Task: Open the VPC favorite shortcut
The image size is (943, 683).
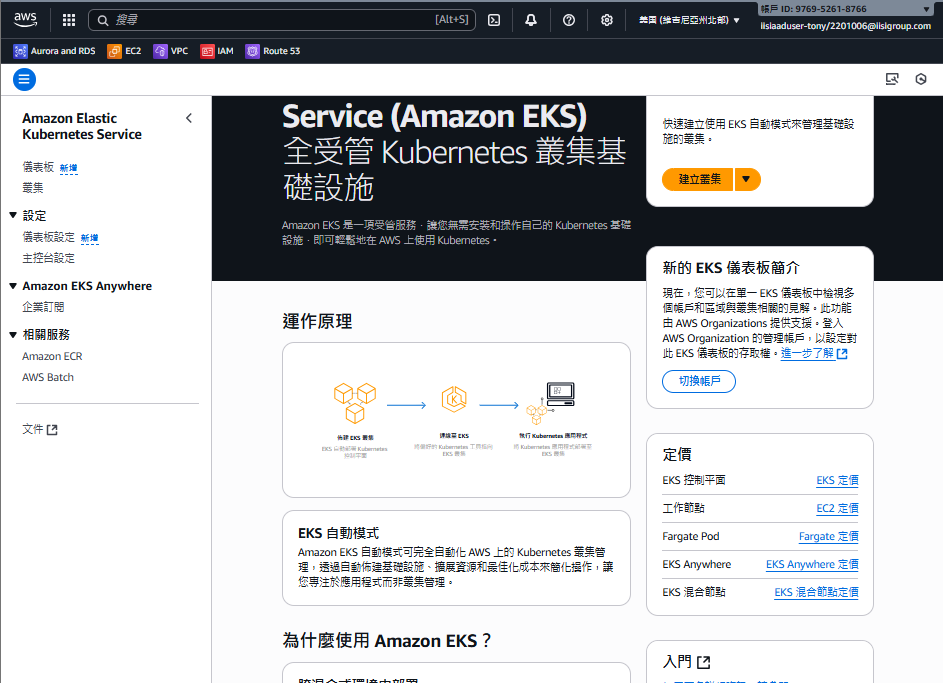Action: click(x=171, y=51)
